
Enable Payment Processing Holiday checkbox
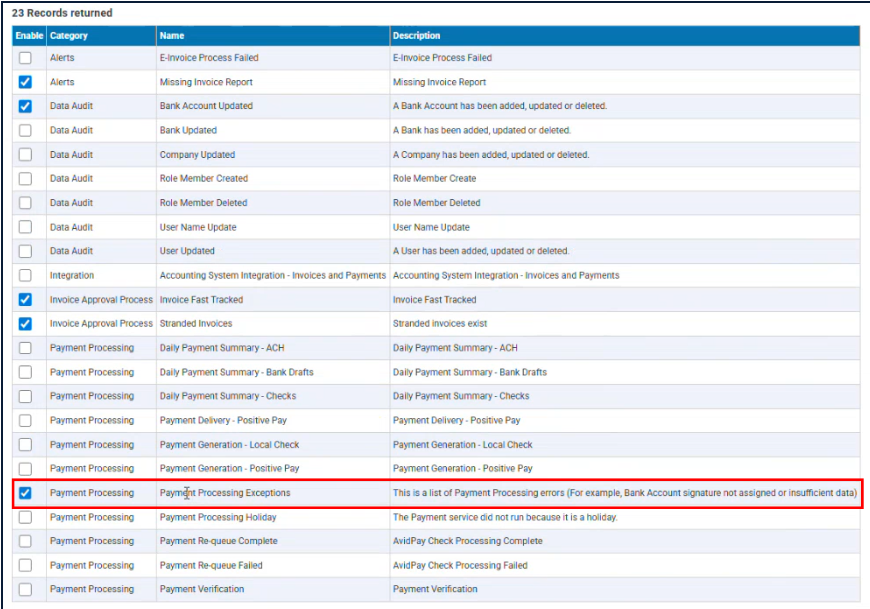25,517
